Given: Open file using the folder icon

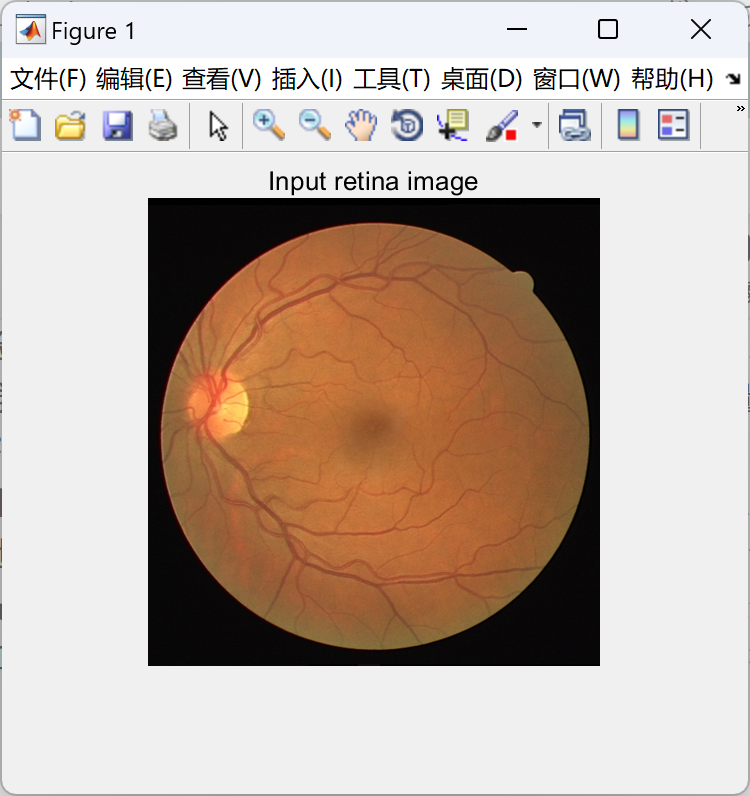Looking at the screenshot, I should click(70, 125).
